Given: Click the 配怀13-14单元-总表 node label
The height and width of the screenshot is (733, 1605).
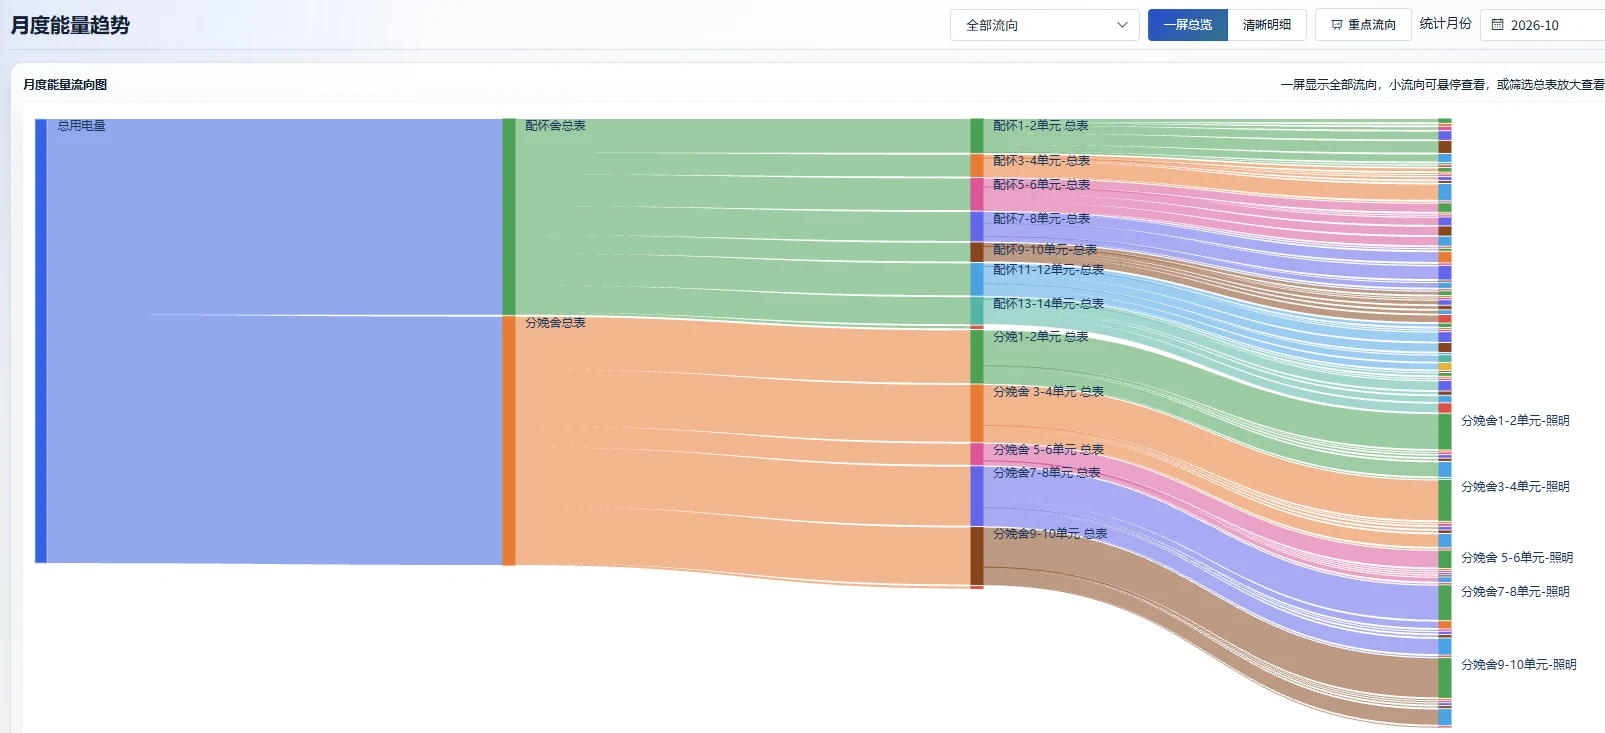Looking at the screenshot, I should click(1048, 304).
